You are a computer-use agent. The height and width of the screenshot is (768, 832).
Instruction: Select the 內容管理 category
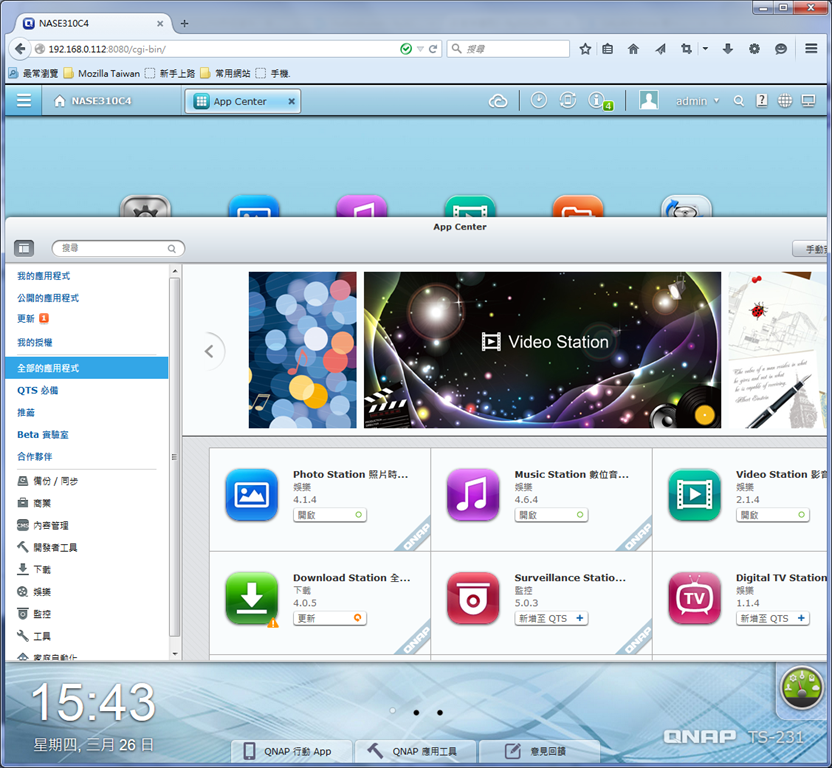[43, 525]
